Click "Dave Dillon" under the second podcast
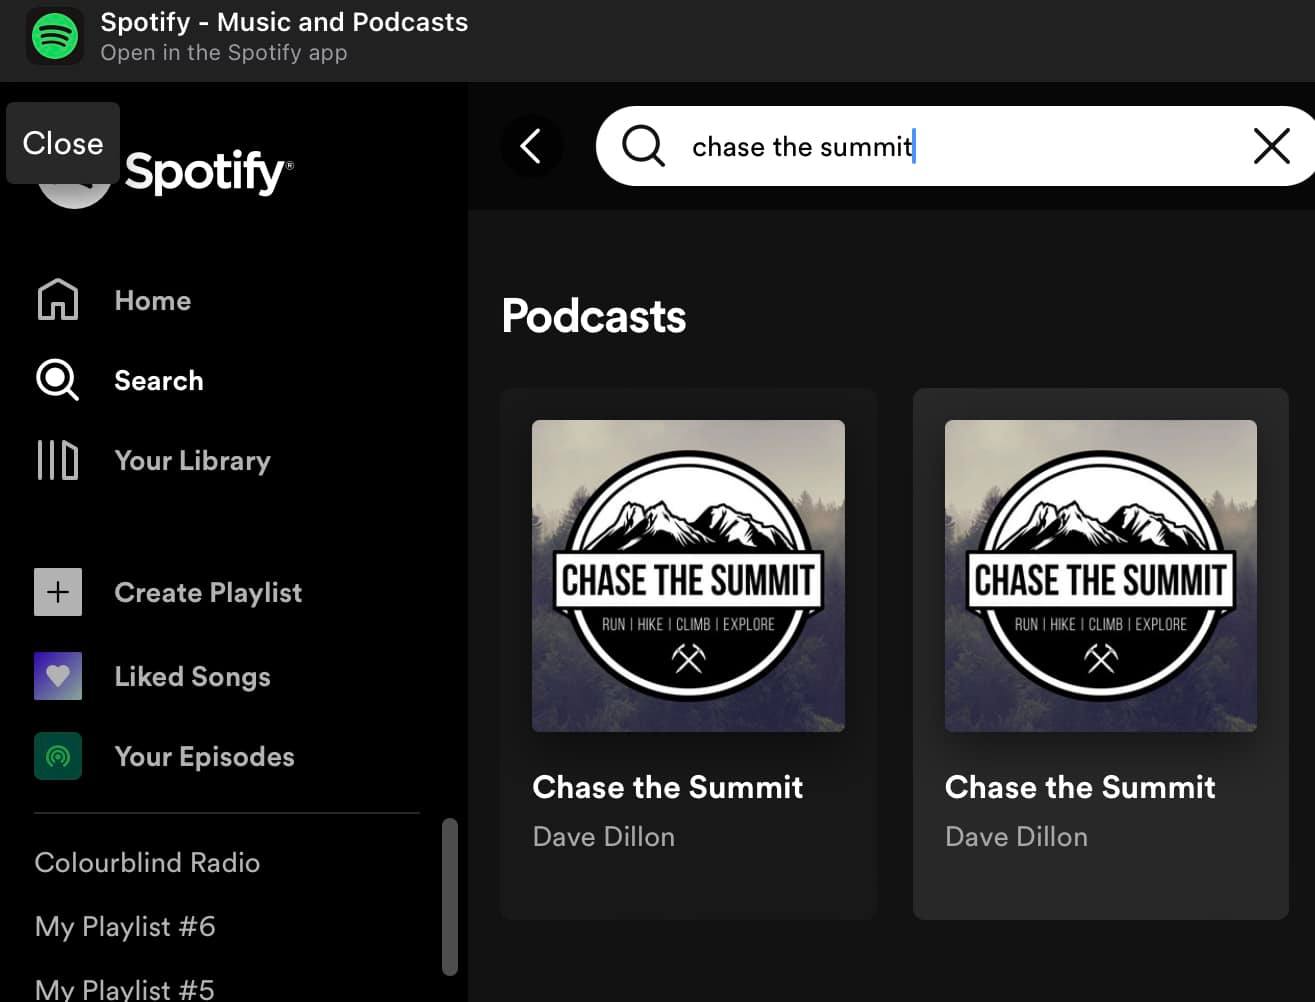 tap(1016, 836)
